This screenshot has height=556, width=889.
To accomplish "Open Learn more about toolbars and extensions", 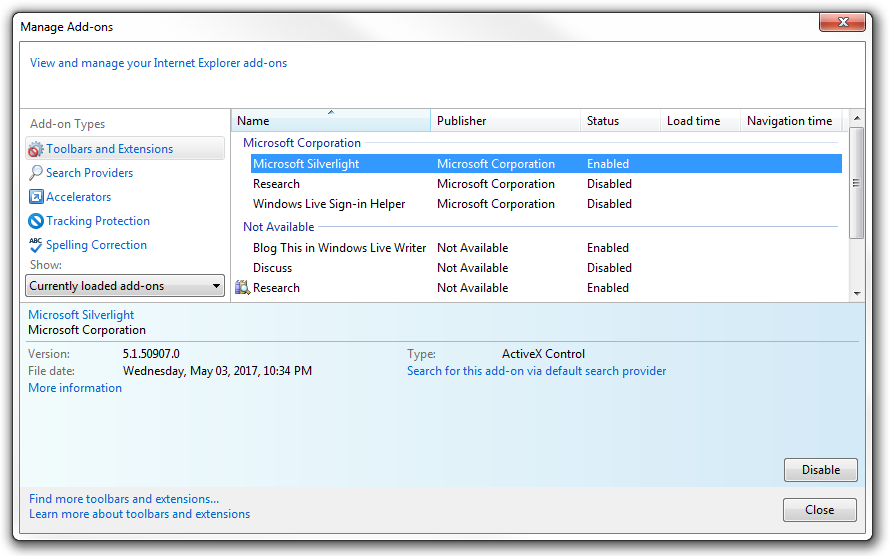I will coord(139,513).
